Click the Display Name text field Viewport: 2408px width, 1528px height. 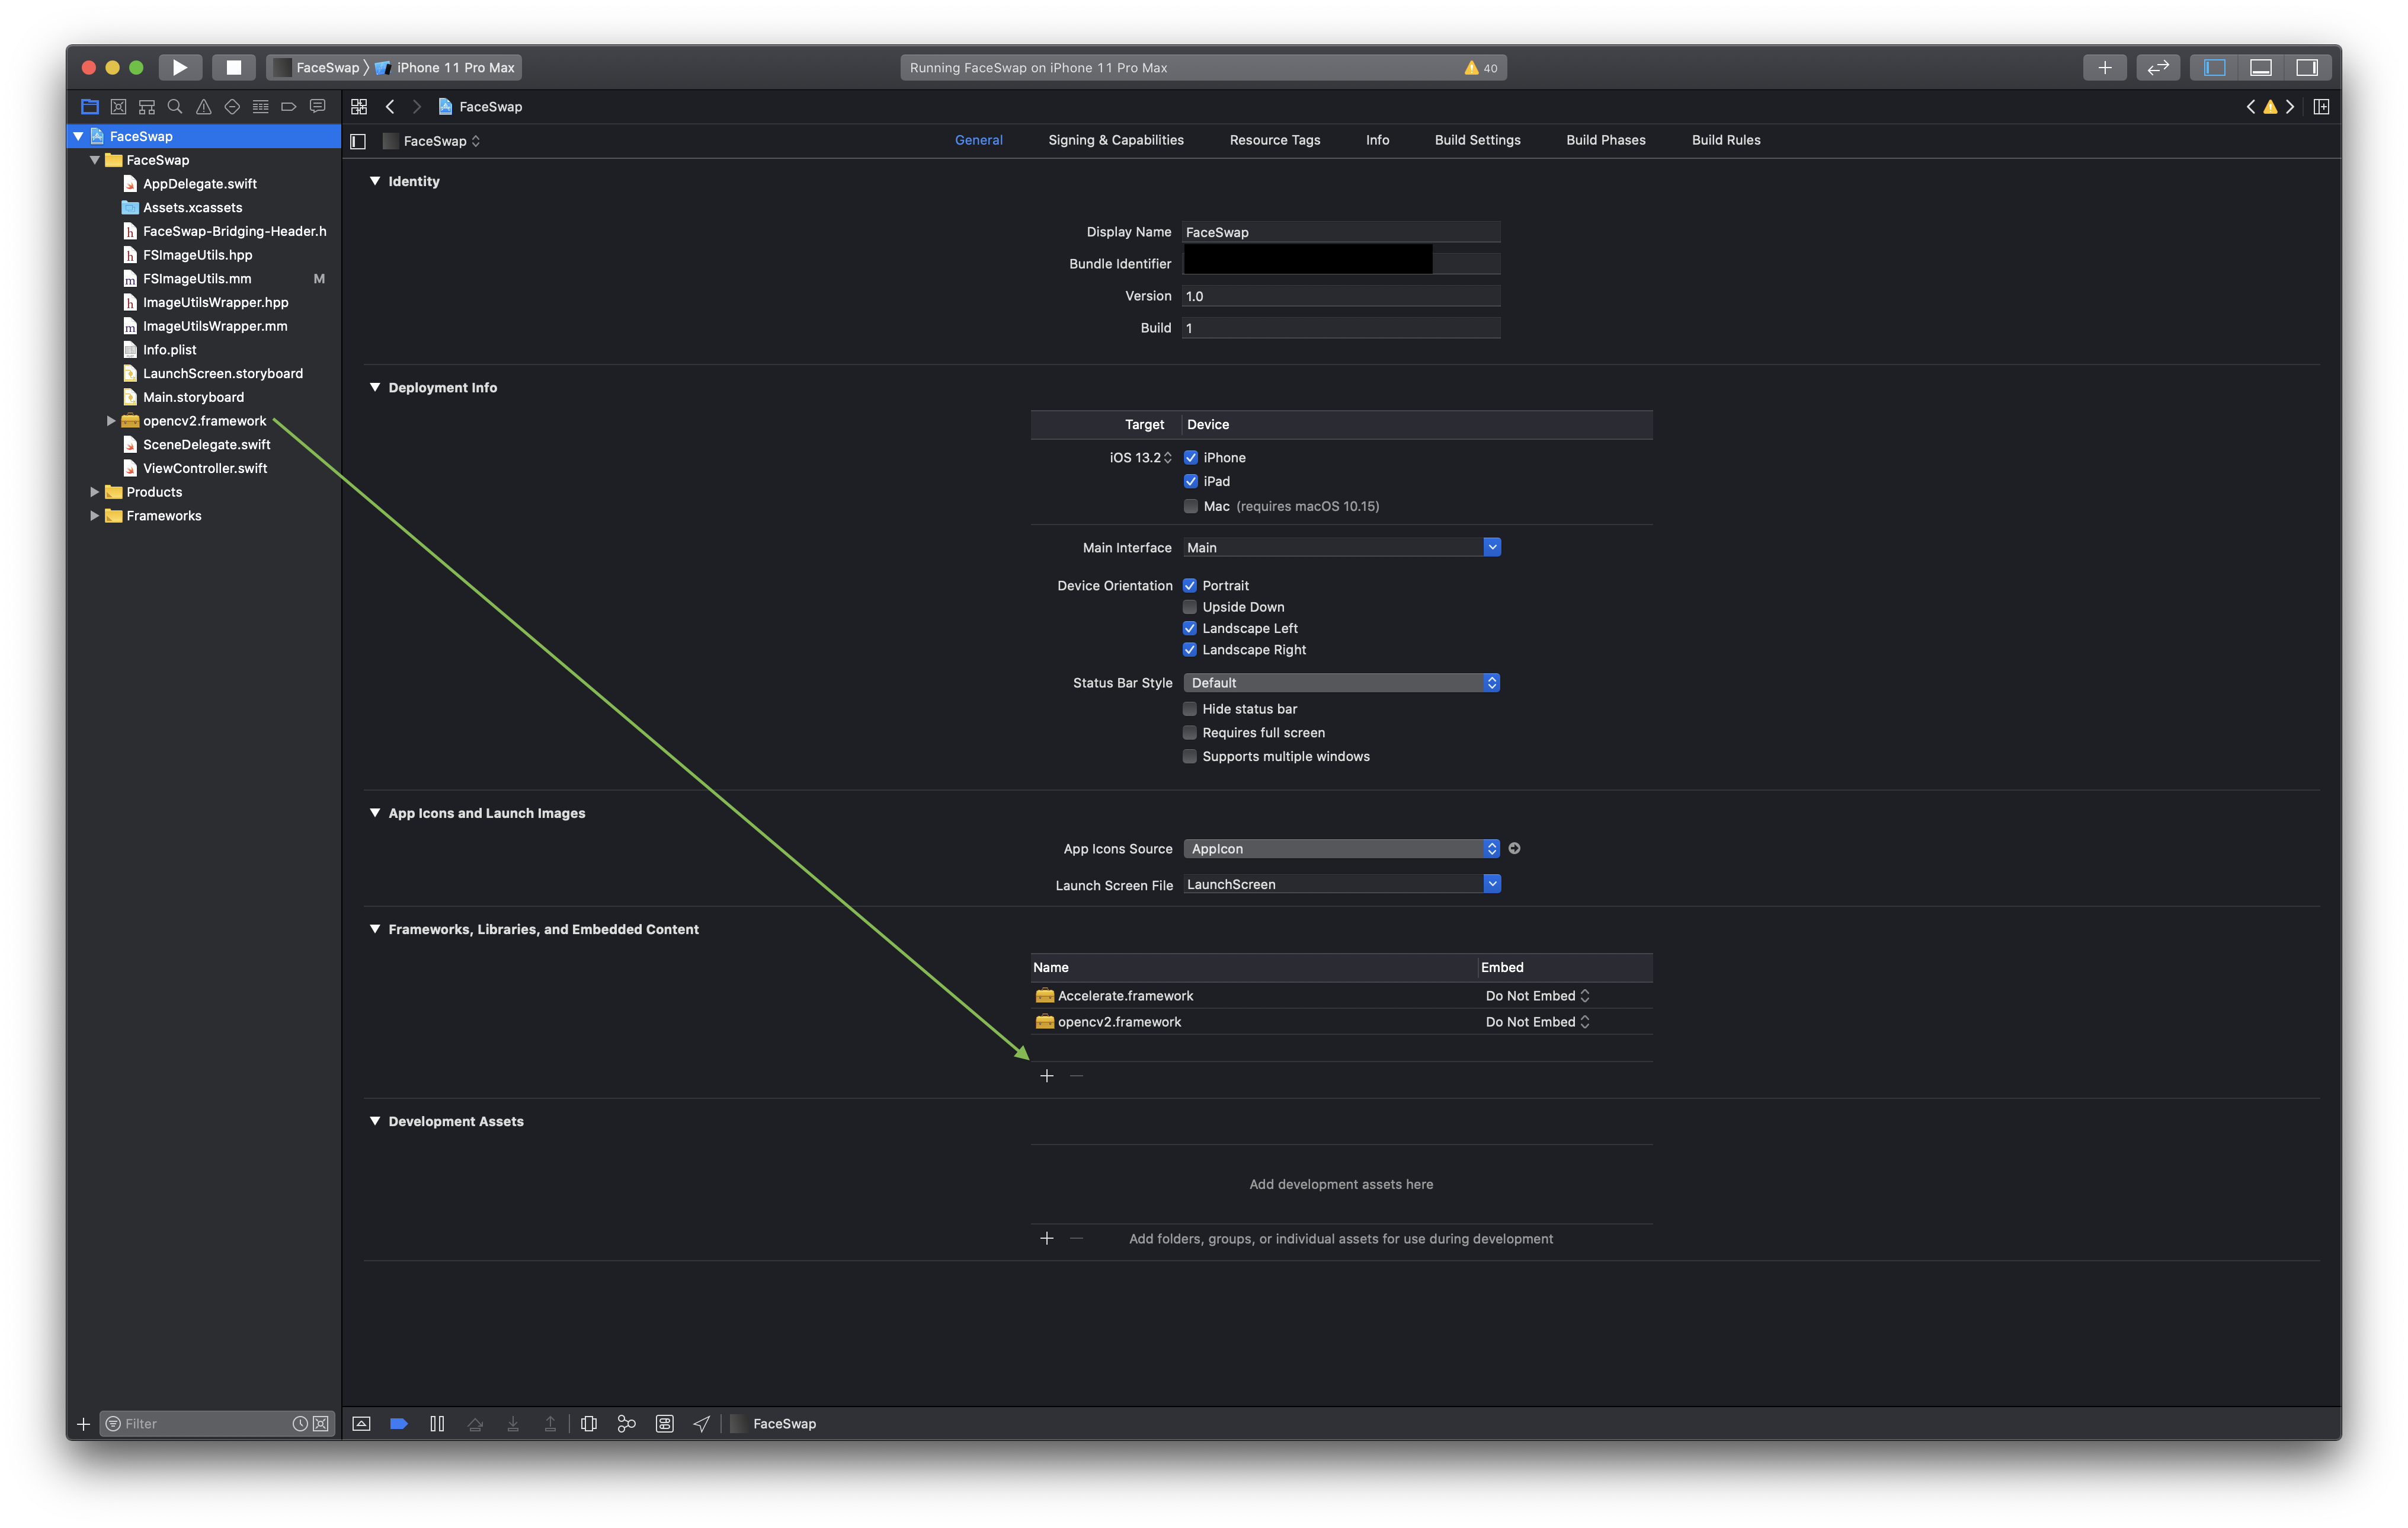[x=1340, y=232]
